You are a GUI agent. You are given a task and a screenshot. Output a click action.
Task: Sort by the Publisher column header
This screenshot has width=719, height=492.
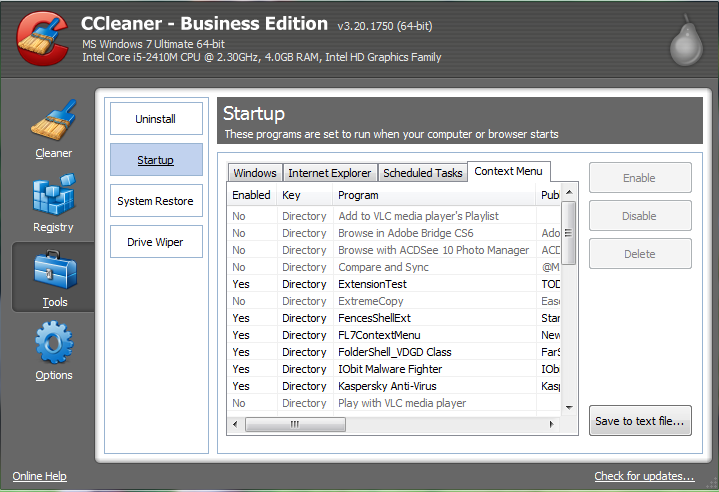[548, 195]
